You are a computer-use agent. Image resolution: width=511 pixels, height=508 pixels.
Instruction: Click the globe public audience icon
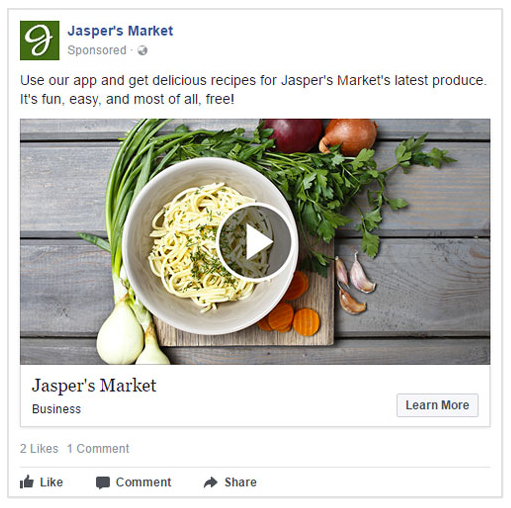click(142, 50)
